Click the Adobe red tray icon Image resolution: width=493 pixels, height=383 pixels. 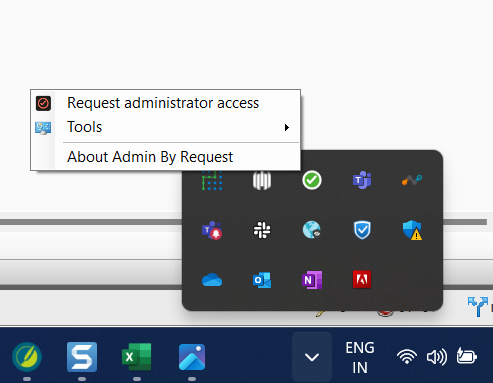tap(362, 279)
